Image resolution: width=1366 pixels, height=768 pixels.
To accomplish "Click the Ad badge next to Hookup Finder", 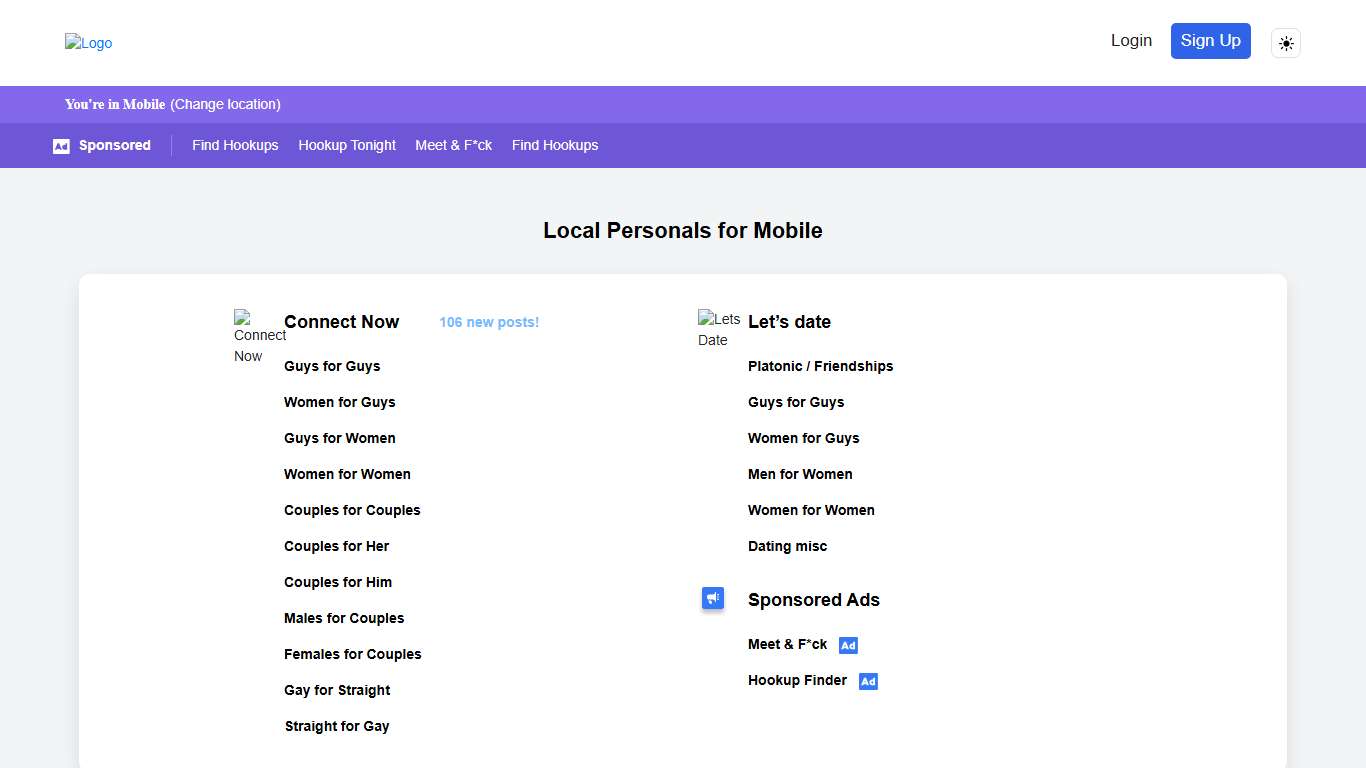I will (868, 681).
